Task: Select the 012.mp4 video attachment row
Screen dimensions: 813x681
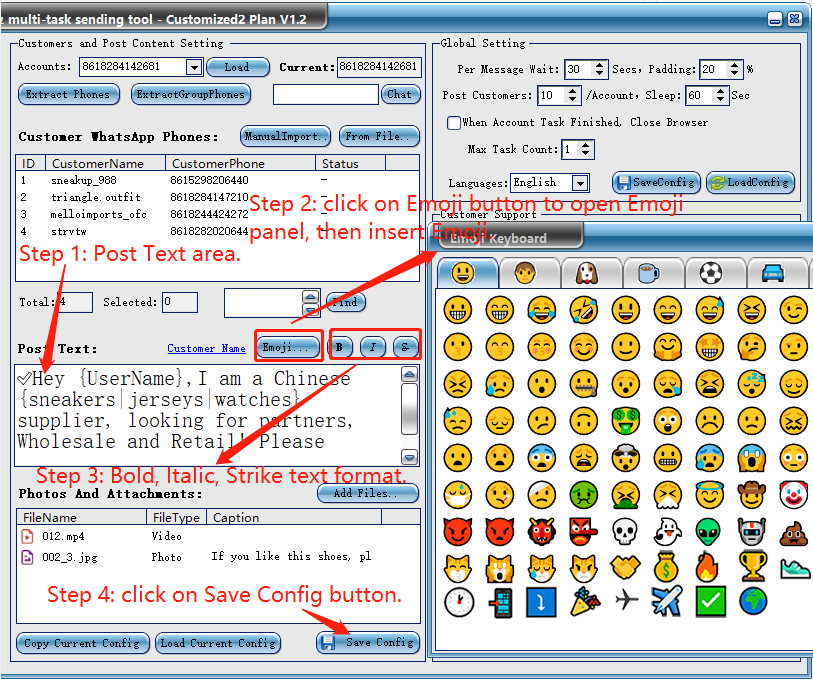Action: pos(218,536)
